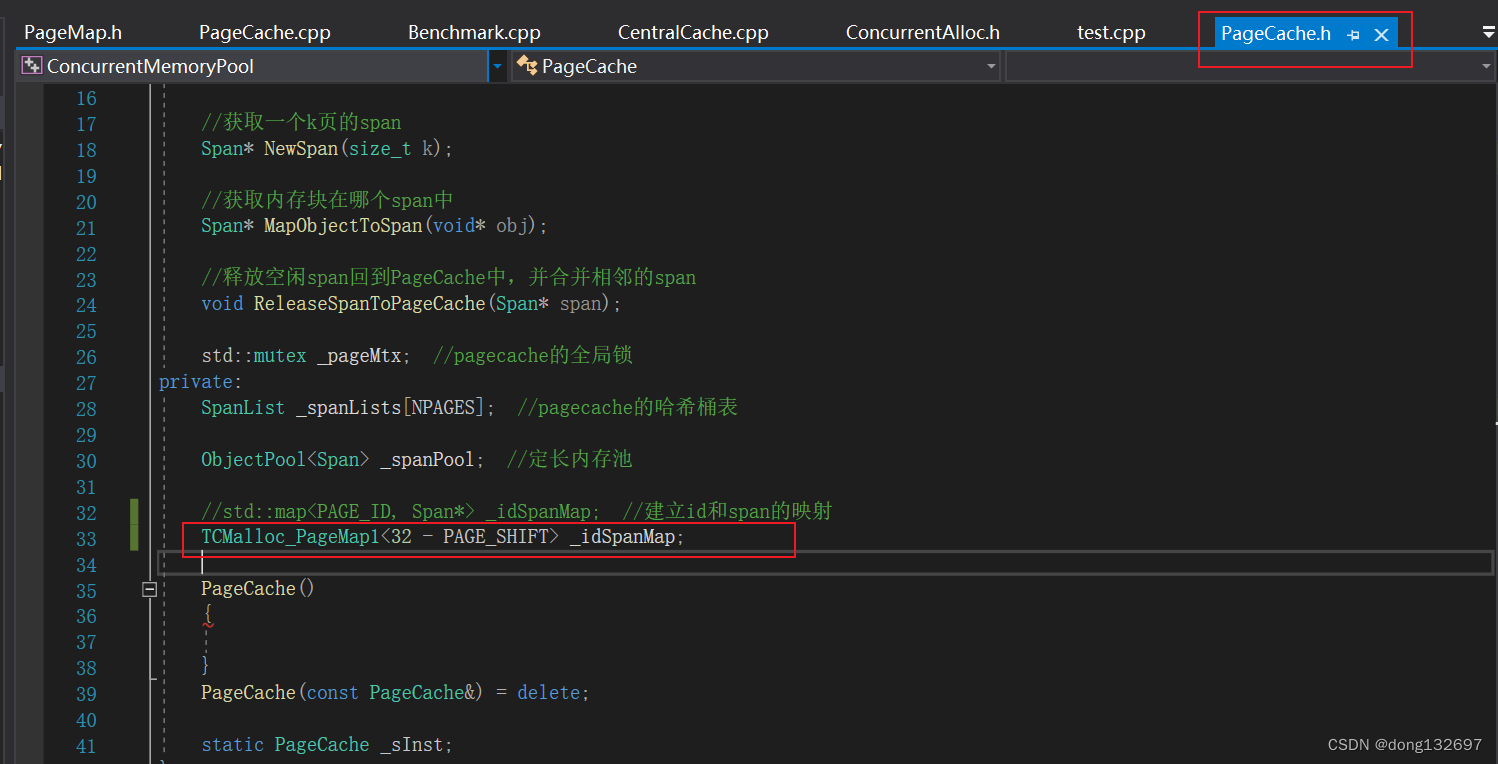Open the empty members dropdown
Screen dimensions: 1498x764
coord(1250,66)
